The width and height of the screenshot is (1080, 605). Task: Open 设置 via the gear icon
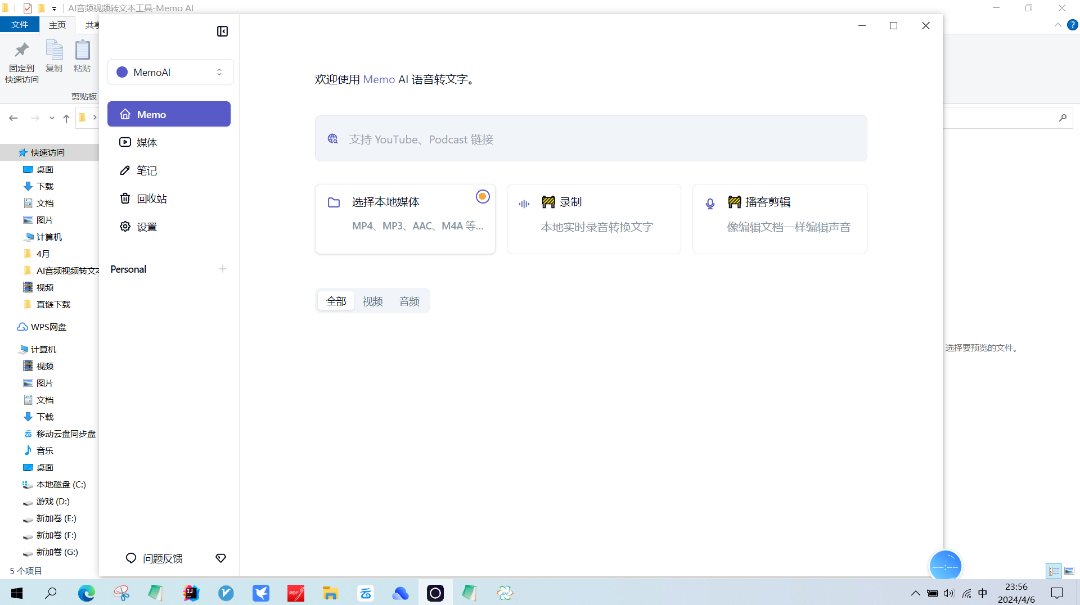(x=125, y=227)
